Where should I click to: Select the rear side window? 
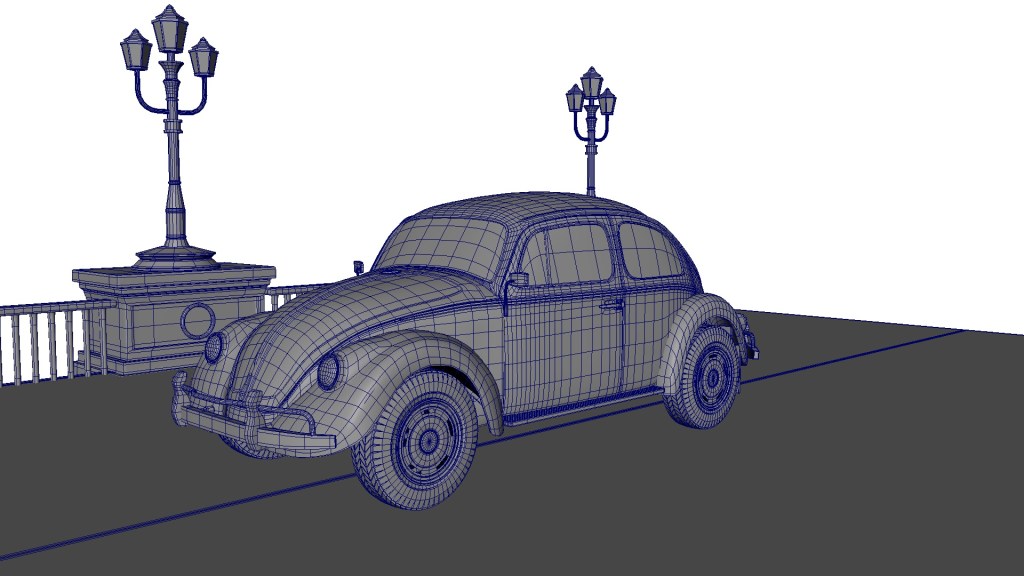tap(650, 251)
